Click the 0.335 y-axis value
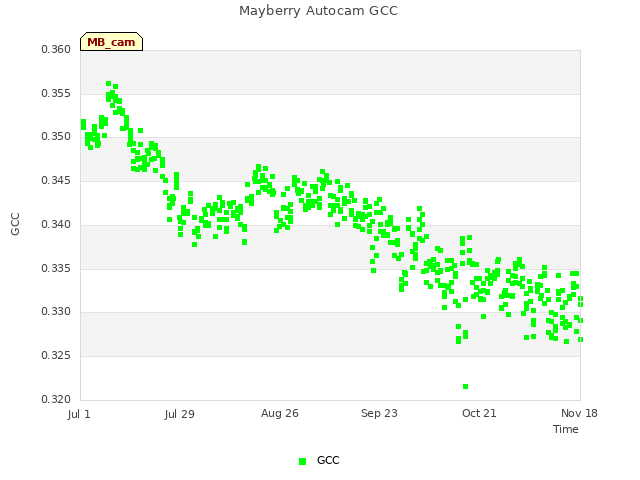The image size is (640, 480). (56, 269)
